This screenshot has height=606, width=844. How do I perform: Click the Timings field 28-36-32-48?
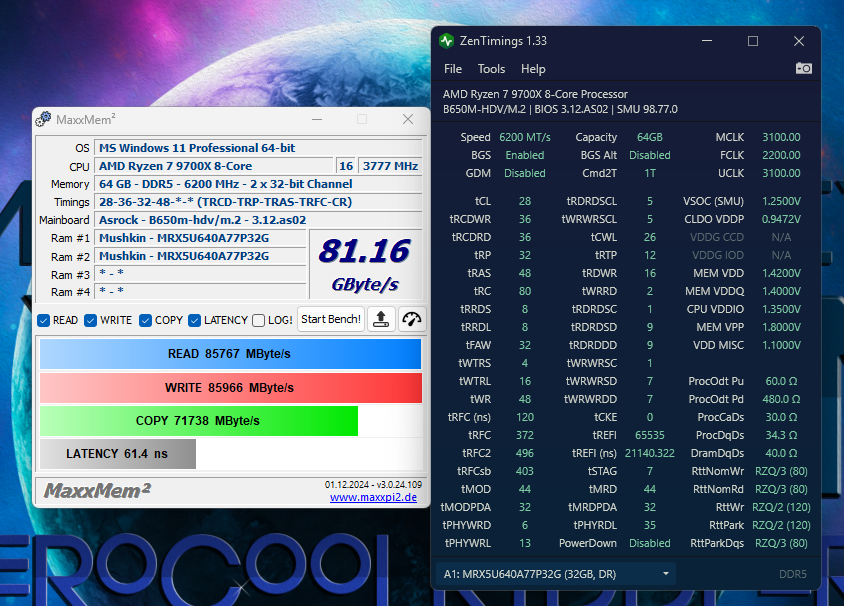tap(258, 202)
